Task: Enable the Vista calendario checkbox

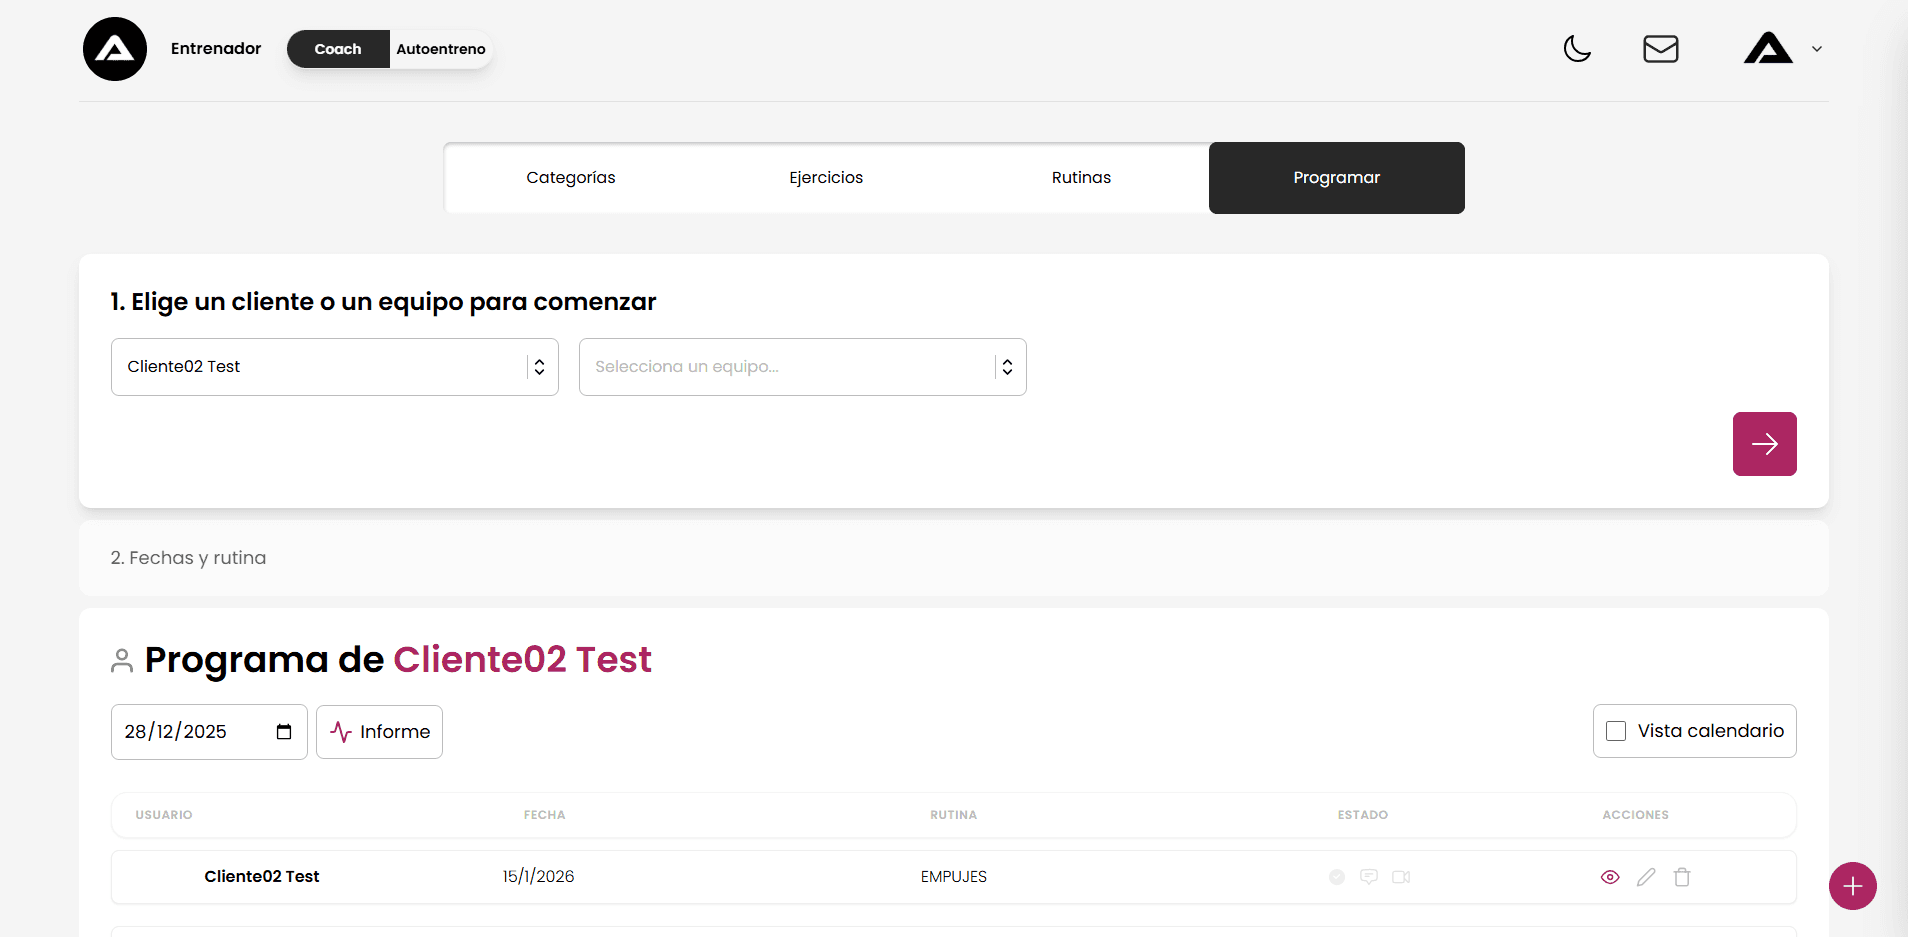Action: [1616, 731]
